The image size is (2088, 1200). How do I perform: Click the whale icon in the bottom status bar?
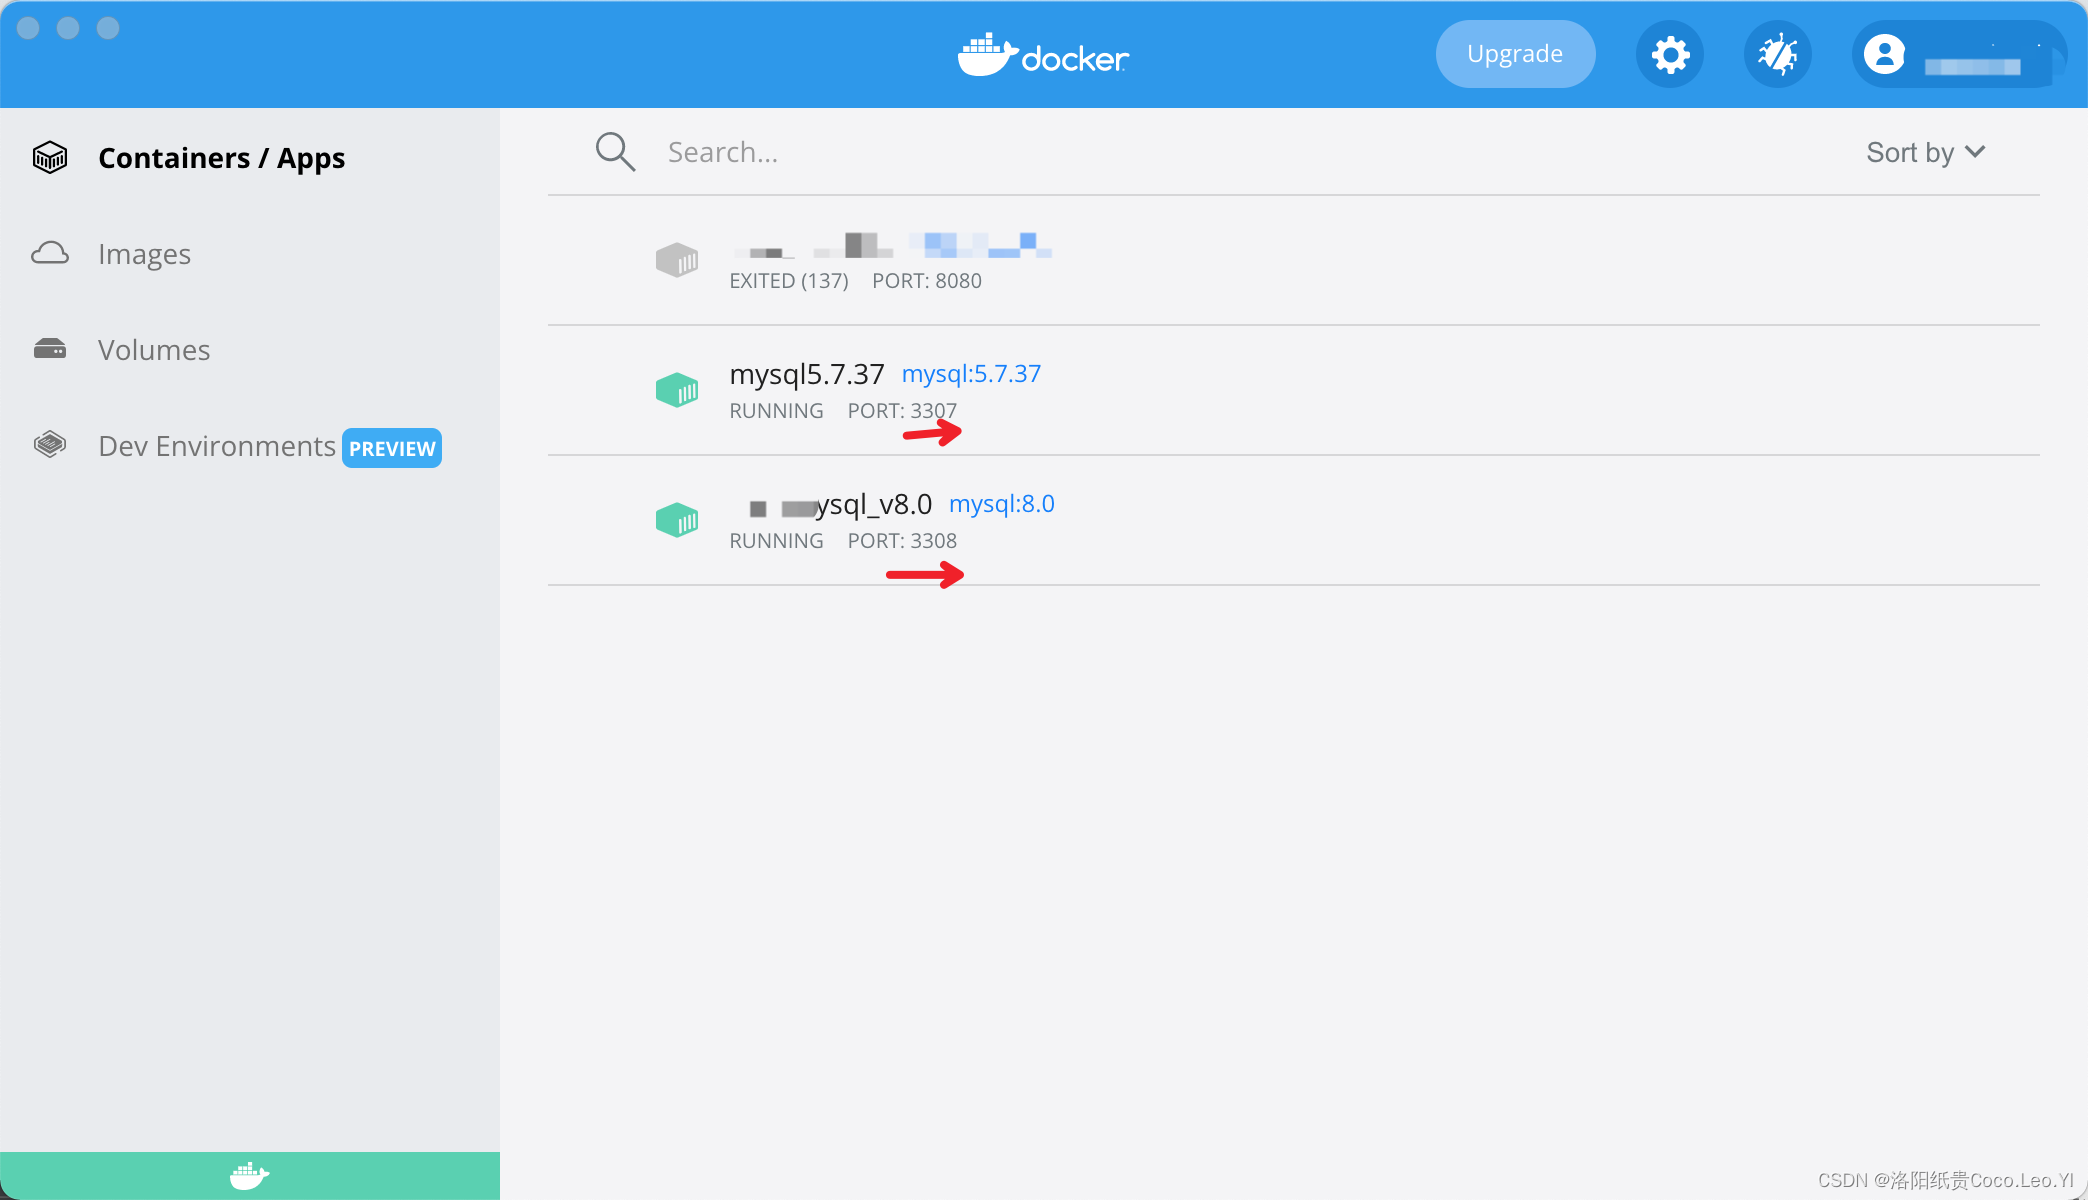[249, 1176]
